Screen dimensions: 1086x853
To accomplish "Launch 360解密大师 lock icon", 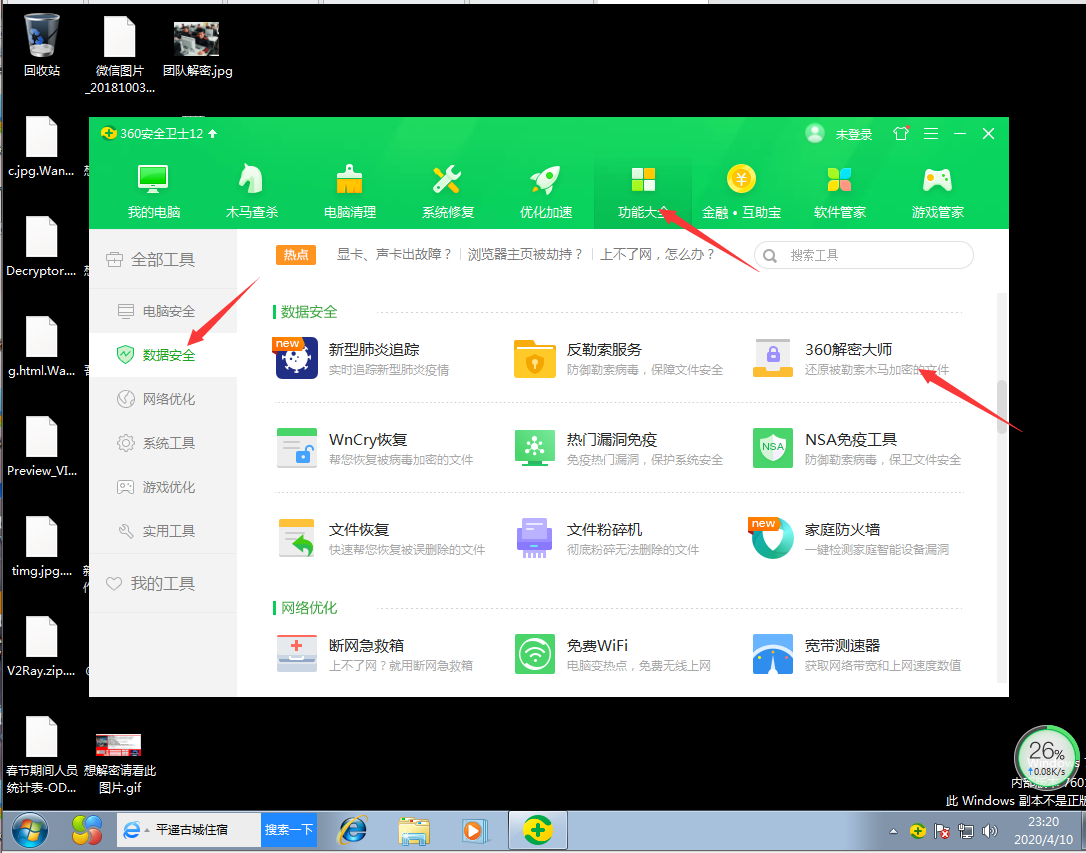I will coord(773,358).
